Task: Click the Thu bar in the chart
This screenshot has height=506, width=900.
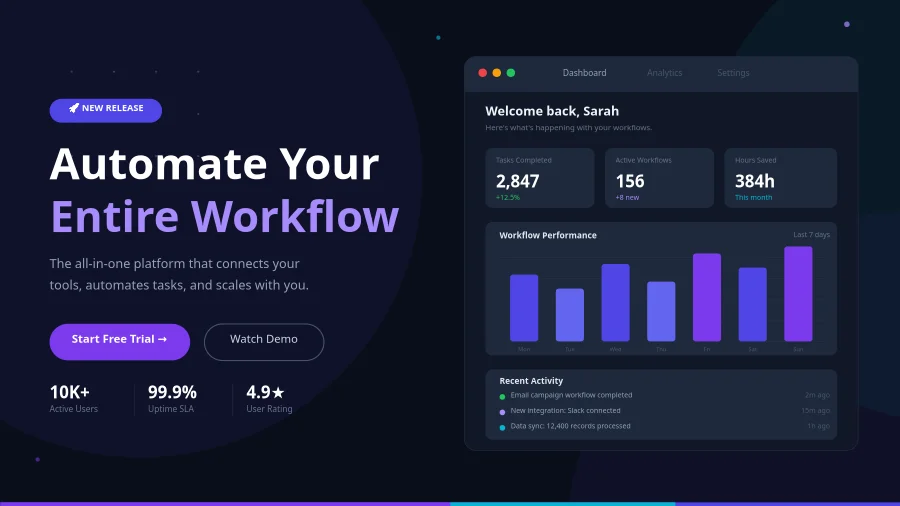Action: coord(661,312)
